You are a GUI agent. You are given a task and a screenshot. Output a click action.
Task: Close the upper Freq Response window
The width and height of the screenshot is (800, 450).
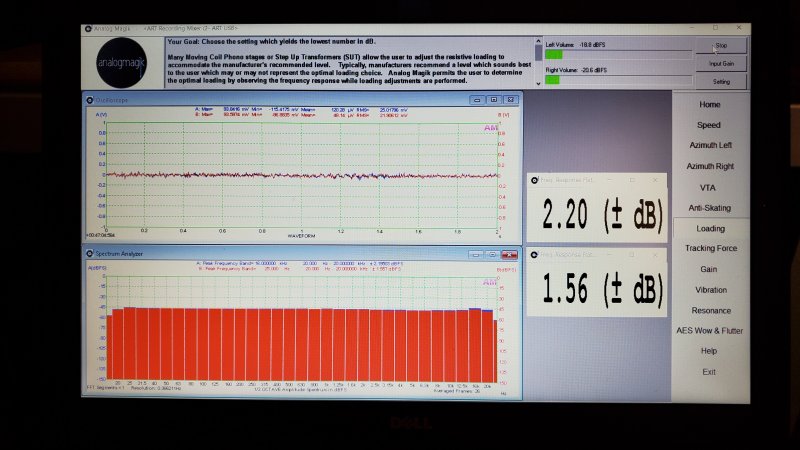(655, 180)
